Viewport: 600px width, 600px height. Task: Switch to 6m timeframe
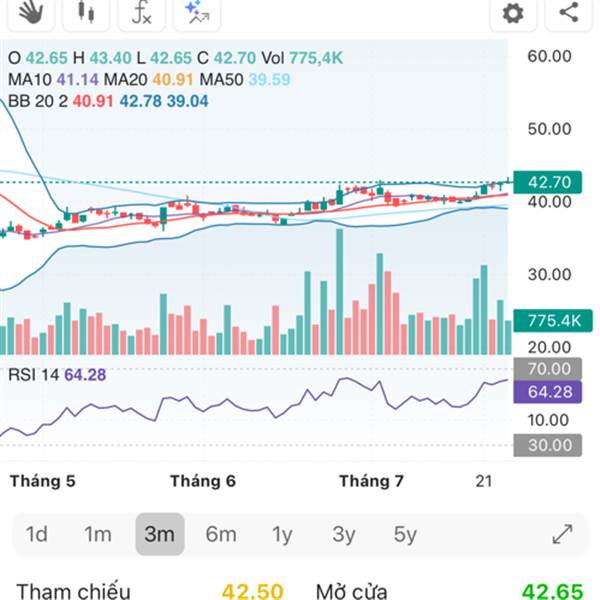pyautogui.click(x=221, y=534)
